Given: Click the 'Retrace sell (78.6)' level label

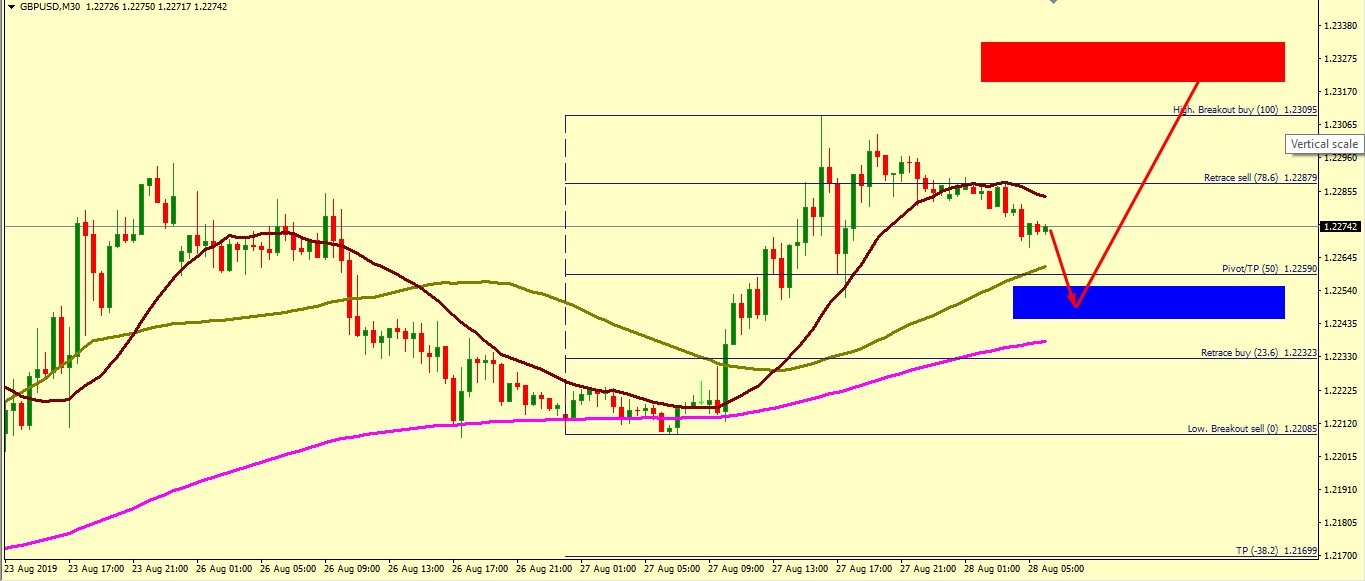Looking at the screenshot, I should (1243, 178).
